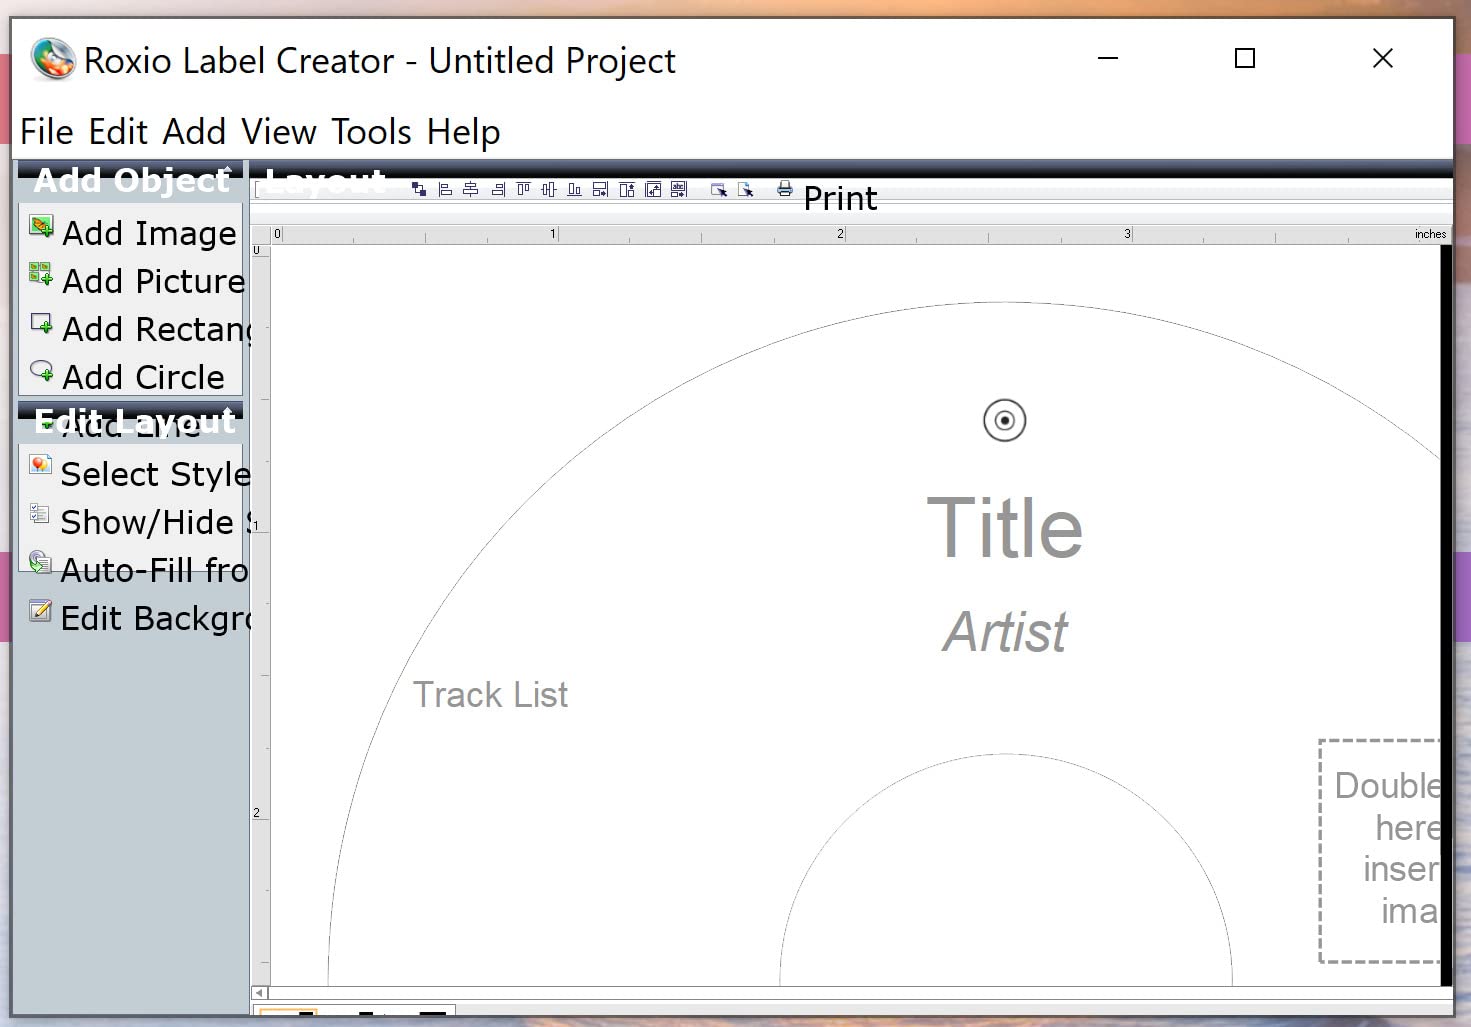Click the make same width toolbar icon

coord(601,189)
